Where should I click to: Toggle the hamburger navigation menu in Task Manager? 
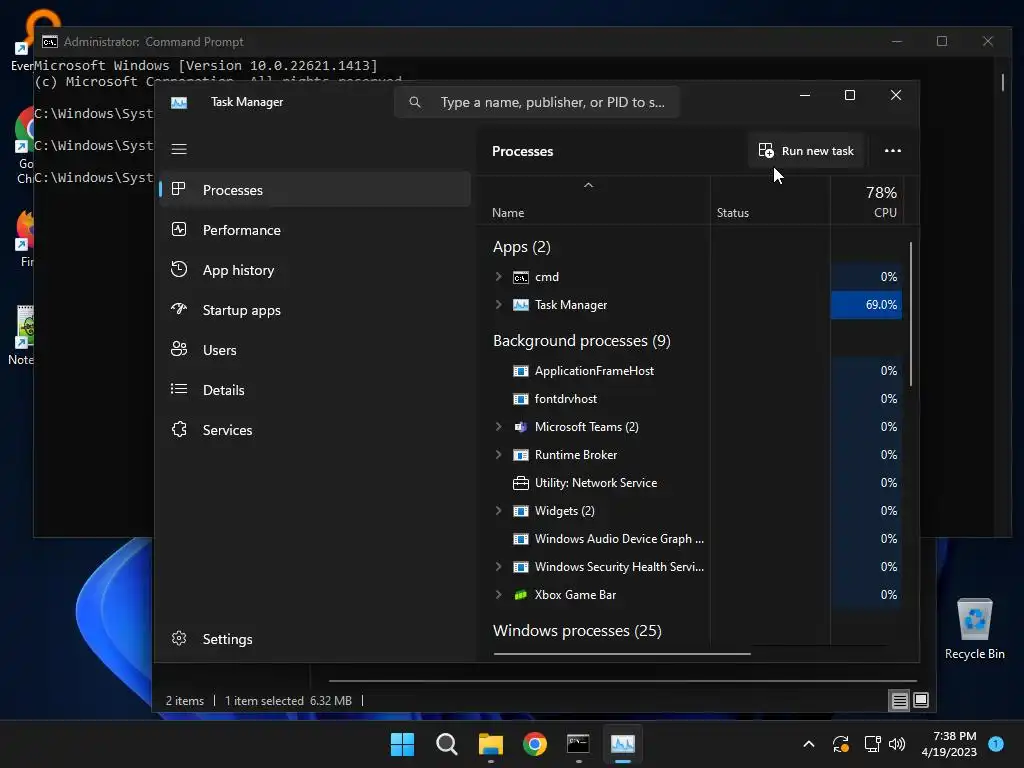[179, 149]
